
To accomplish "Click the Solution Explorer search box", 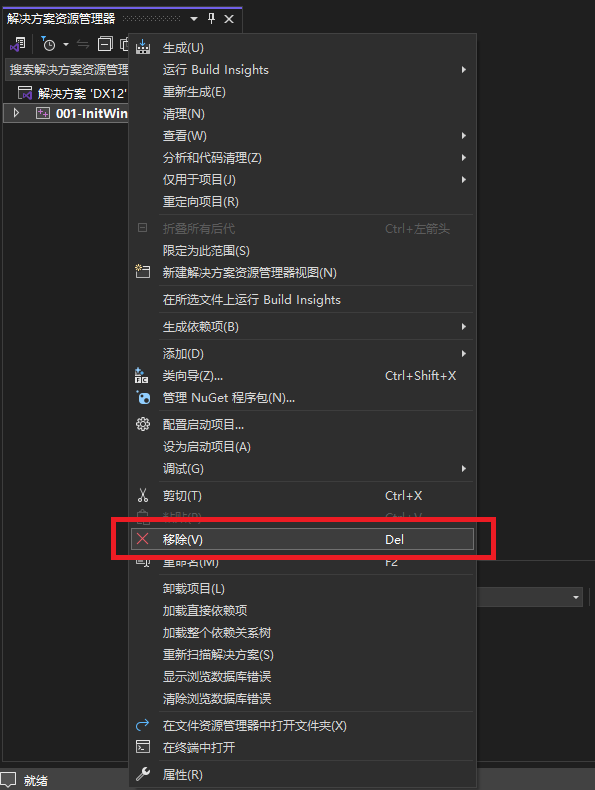I will point(68,70).
